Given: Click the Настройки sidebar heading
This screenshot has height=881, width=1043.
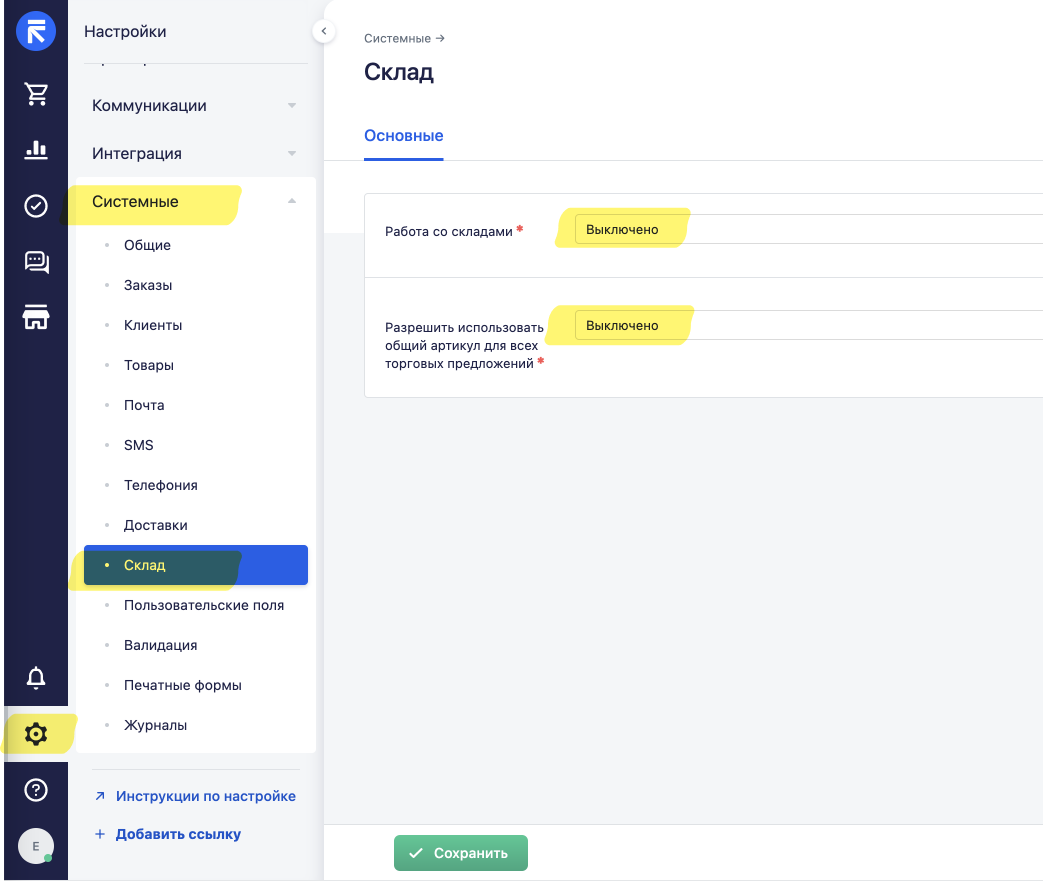Looking at the screenshot, I should point(125,31).
